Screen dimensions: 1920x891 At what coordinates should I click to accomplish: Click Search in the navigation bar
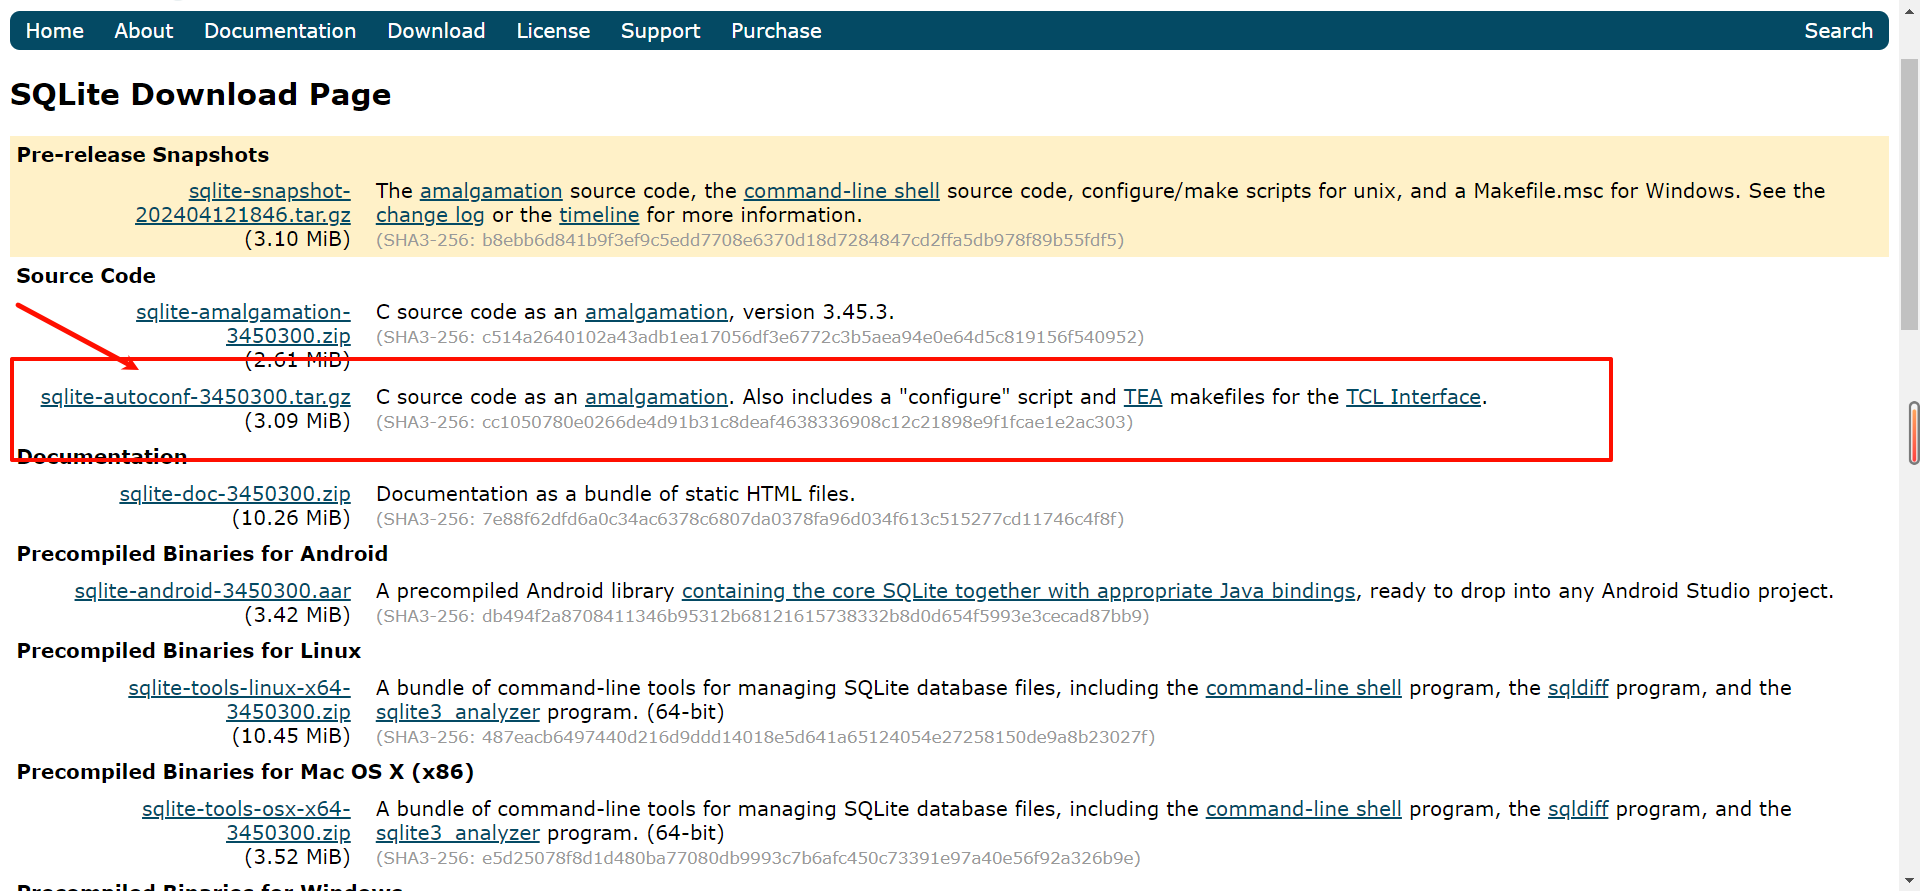(x=1838, y=31)
